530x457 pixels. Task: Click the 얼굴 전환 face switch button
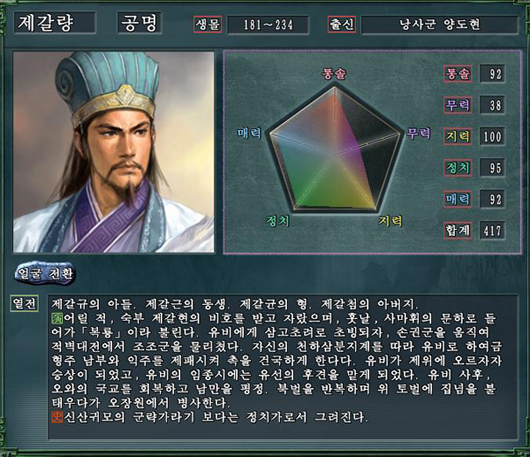click(45, 273)
